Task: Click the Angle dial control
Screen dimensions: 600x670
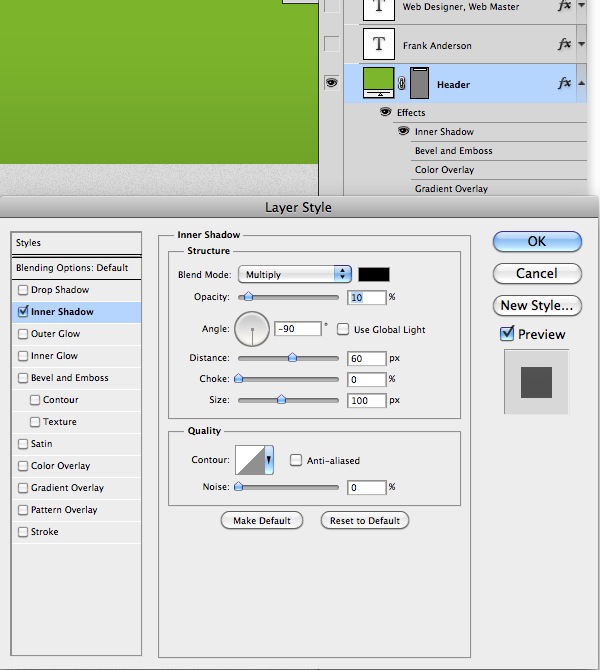Action: pos(252,329)
